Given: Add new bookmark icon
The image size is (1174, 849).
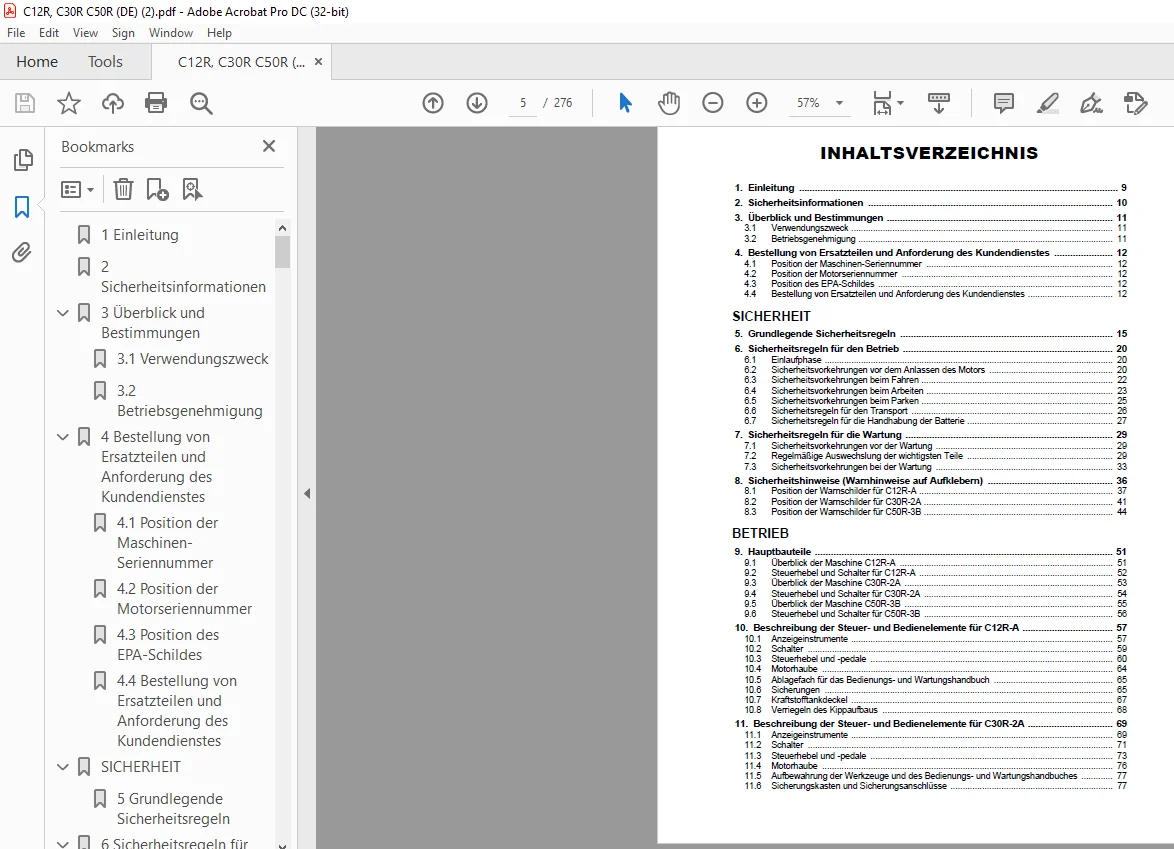Looking at the screenshot, I should [157, 189].
